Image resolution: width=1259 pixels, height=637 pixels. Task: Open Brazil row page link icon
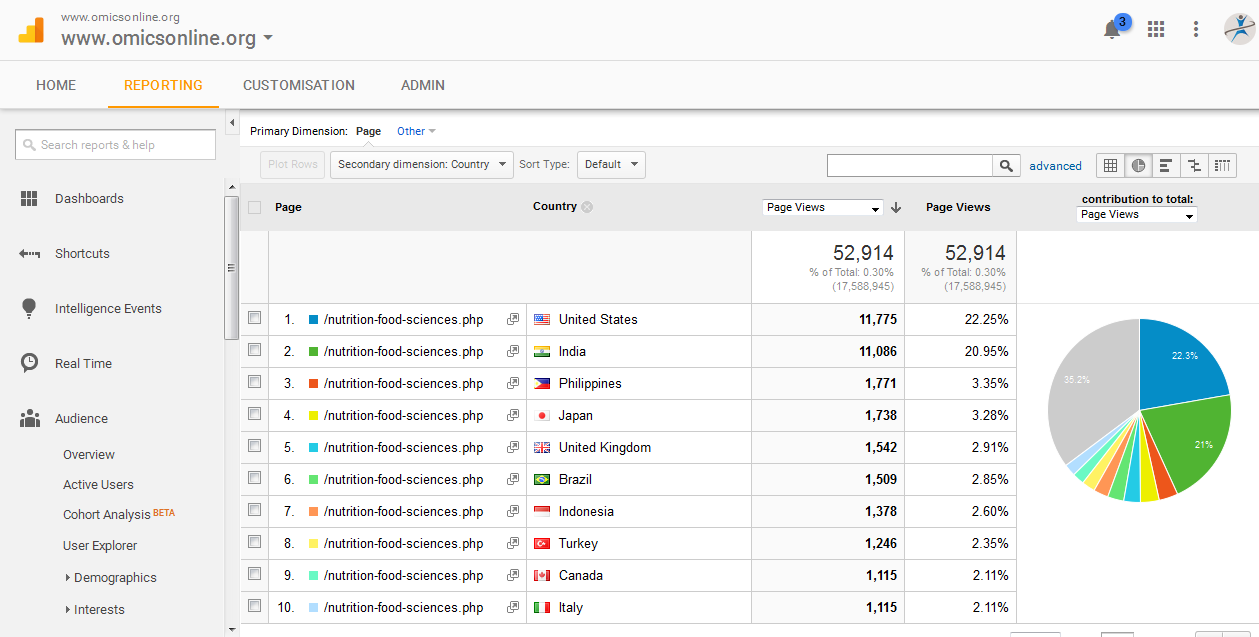click(x=513, y=480)
